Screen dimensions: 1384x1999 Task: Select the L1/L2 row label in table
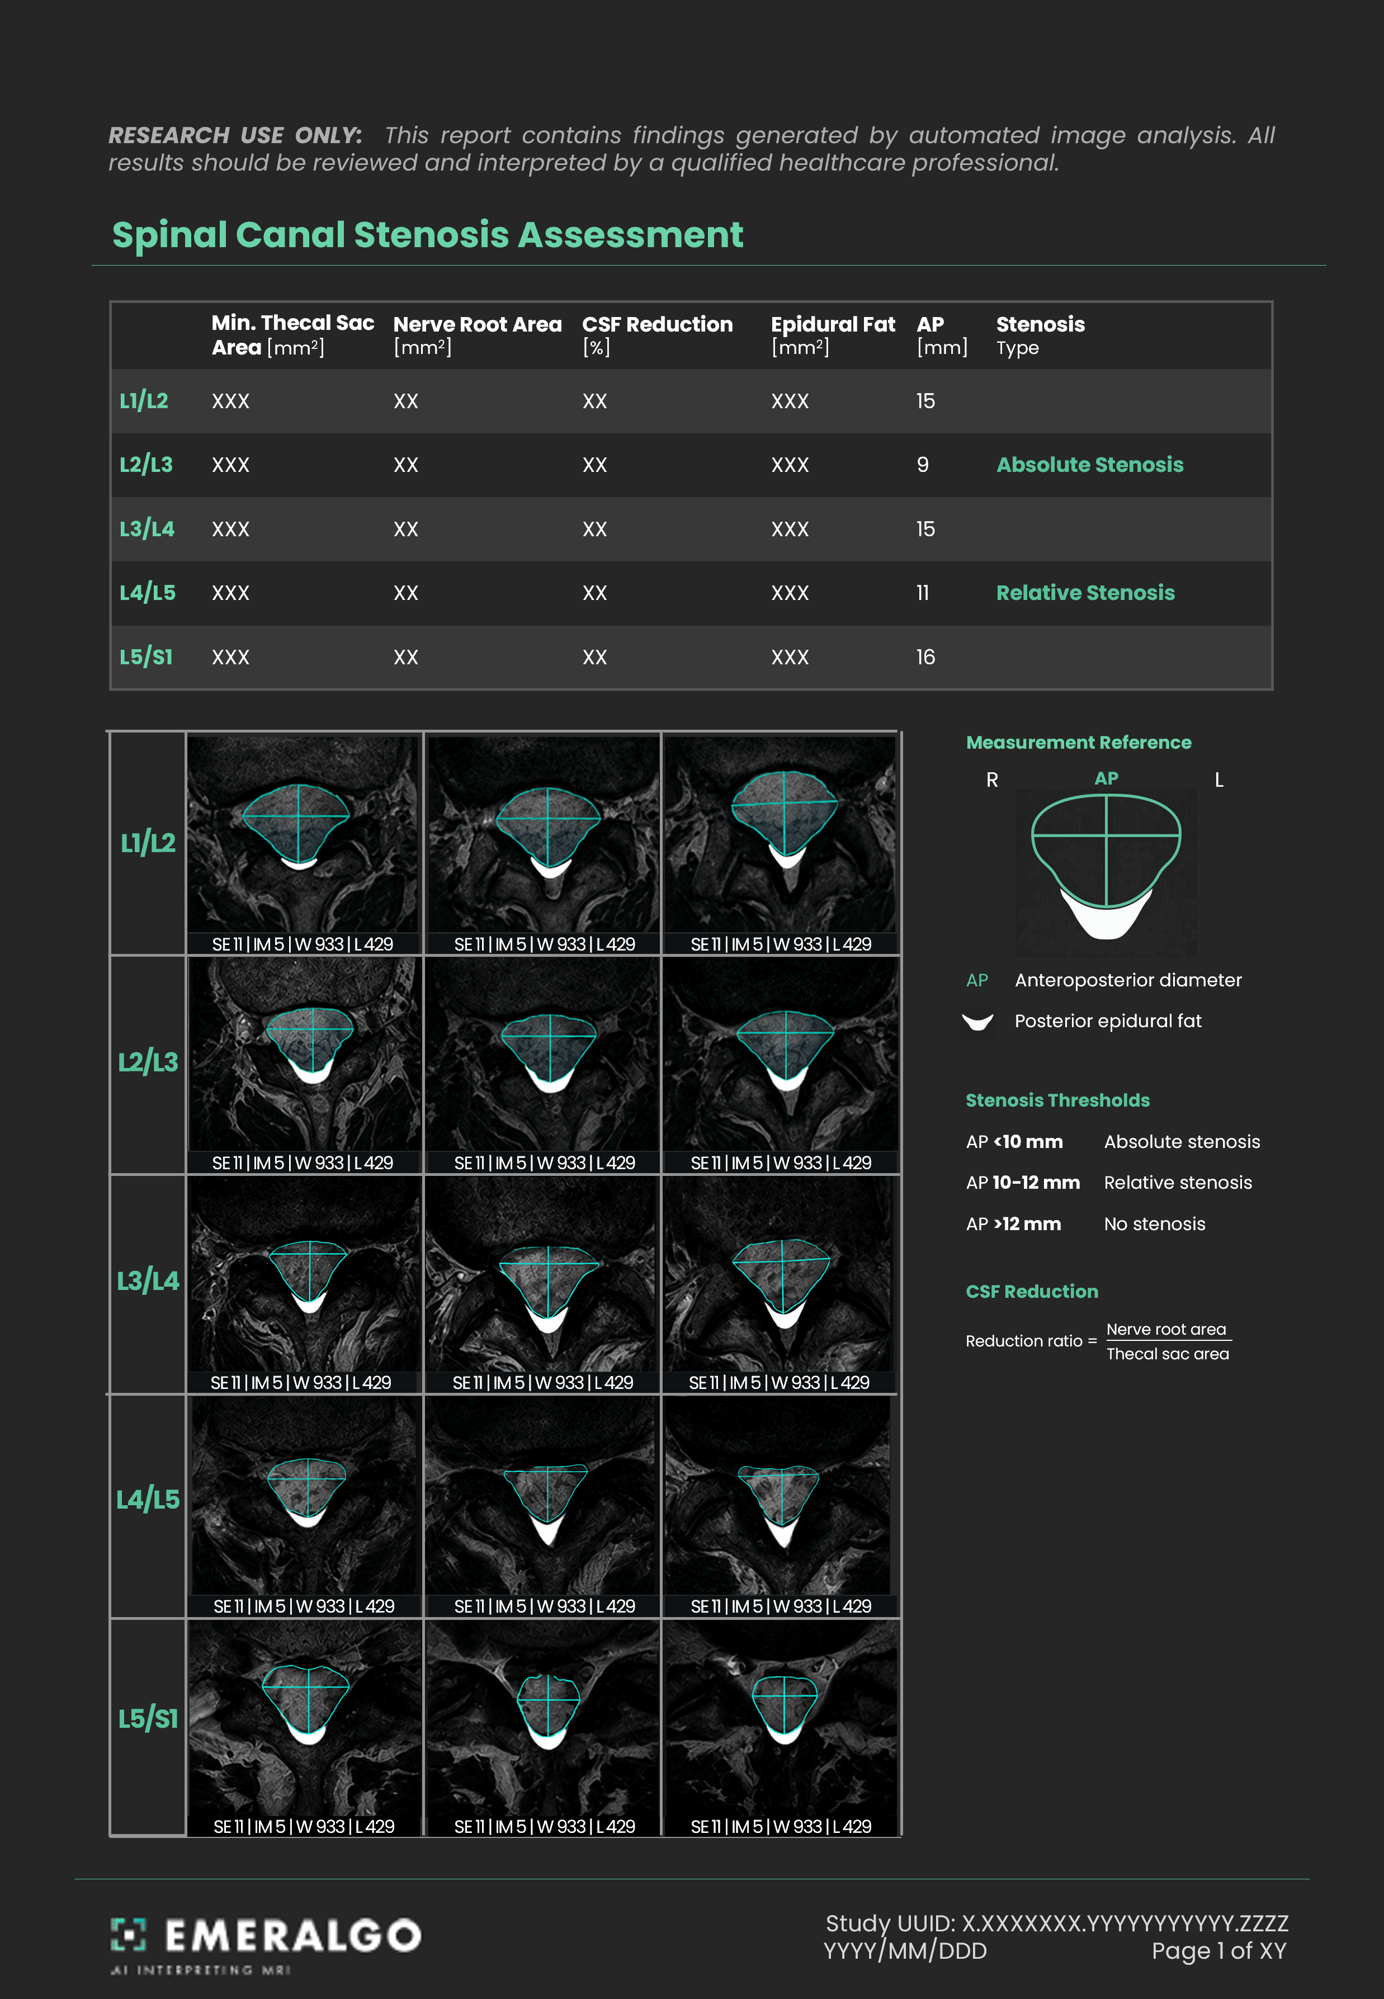(144, 401)
